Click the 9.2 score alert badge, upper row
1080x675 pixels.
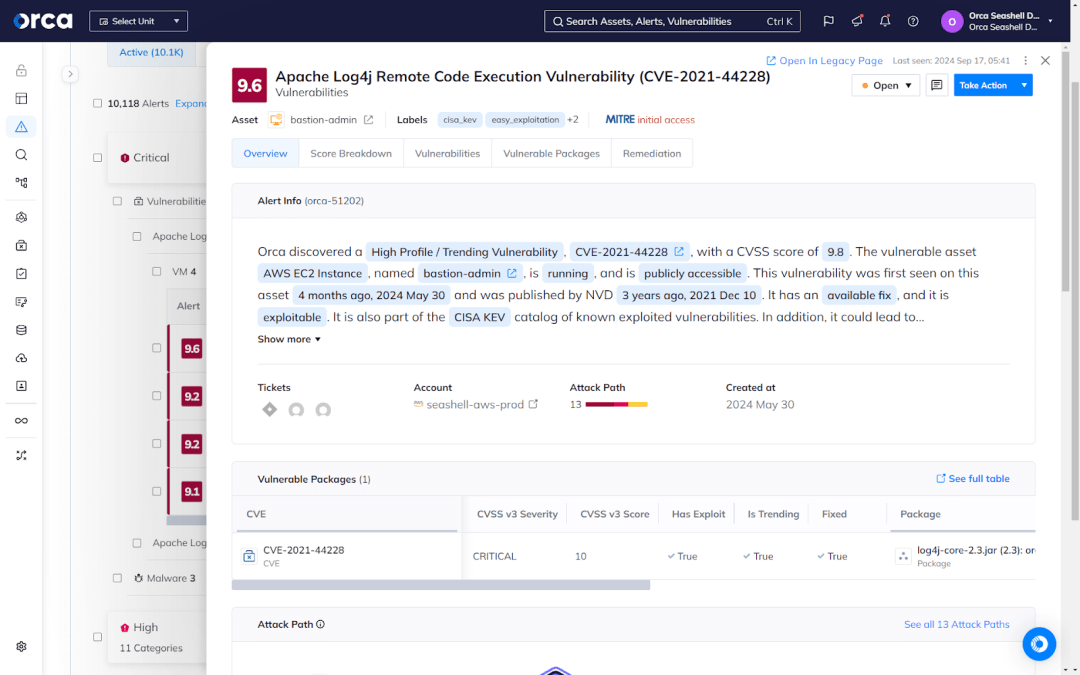point(191,396)
